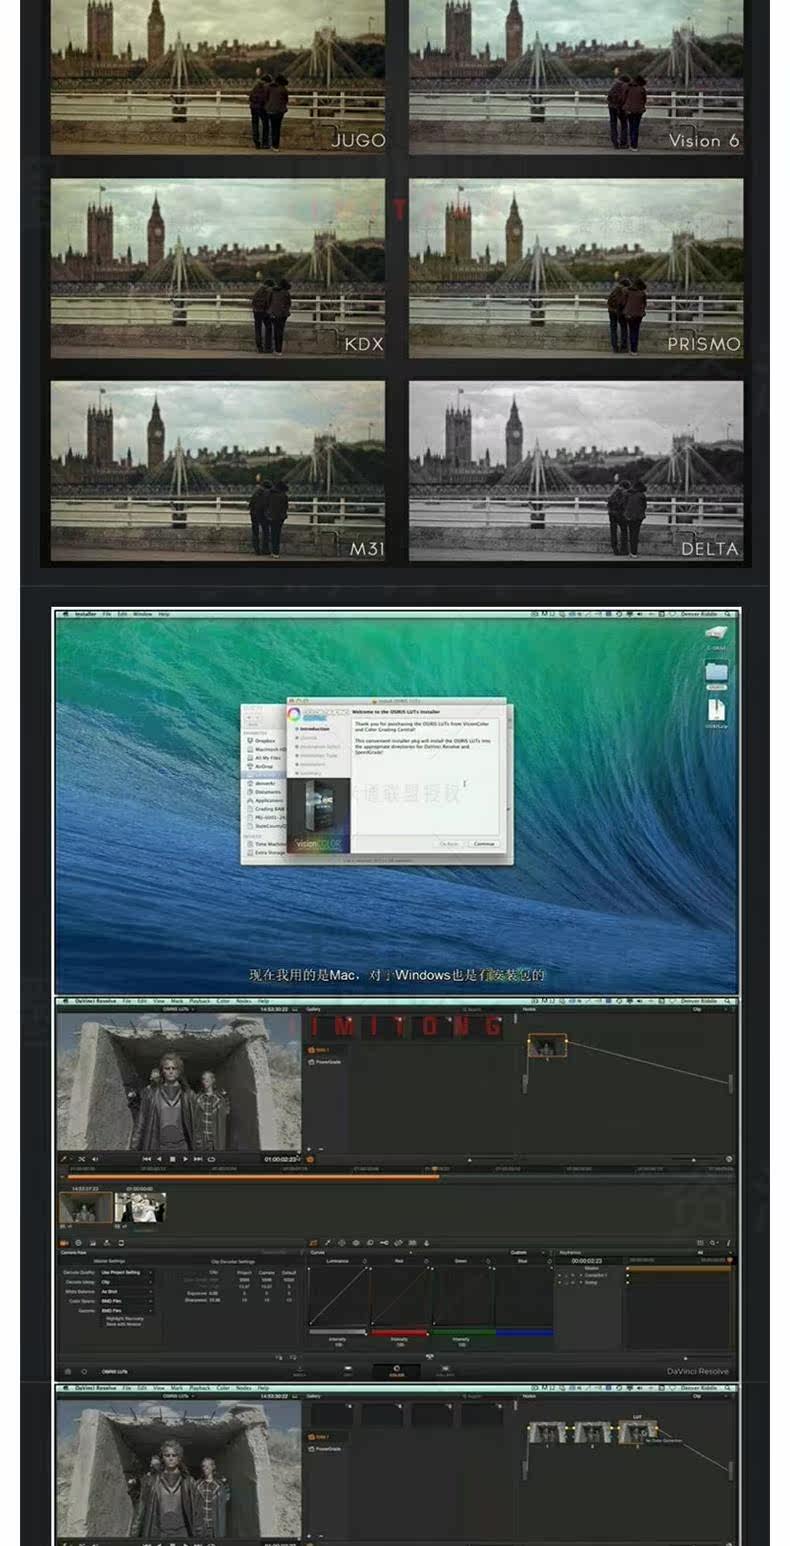
Task: Toggle the Highlight Recovery checkbox
Action: pyautogui.click(x=123, y=1319)
